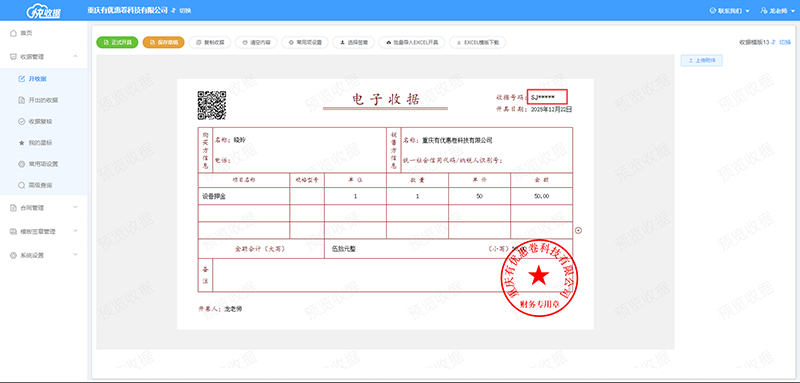800x383 pixels.
Task: Open sidebar 常用项设置 entry
Action: 43,164
